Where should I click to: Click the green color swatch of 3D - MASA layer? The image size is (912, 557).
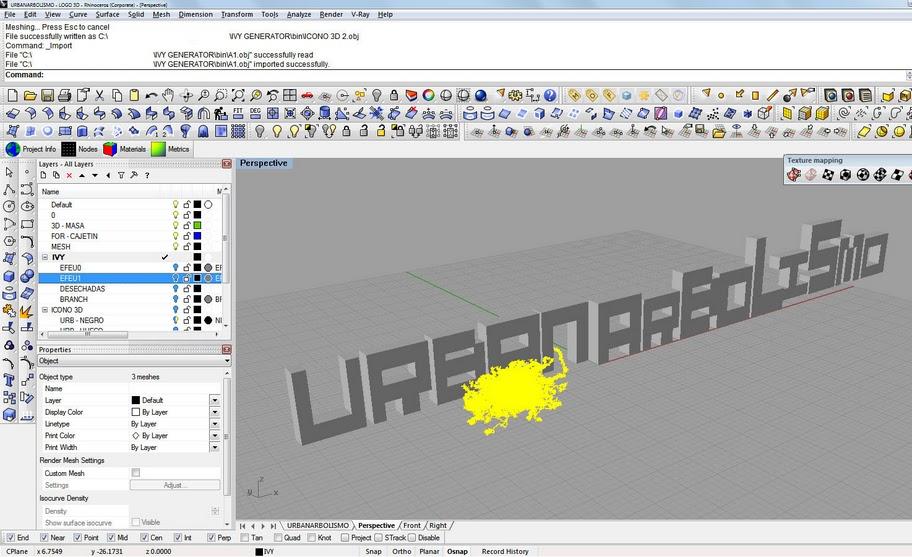pos(197,226)
